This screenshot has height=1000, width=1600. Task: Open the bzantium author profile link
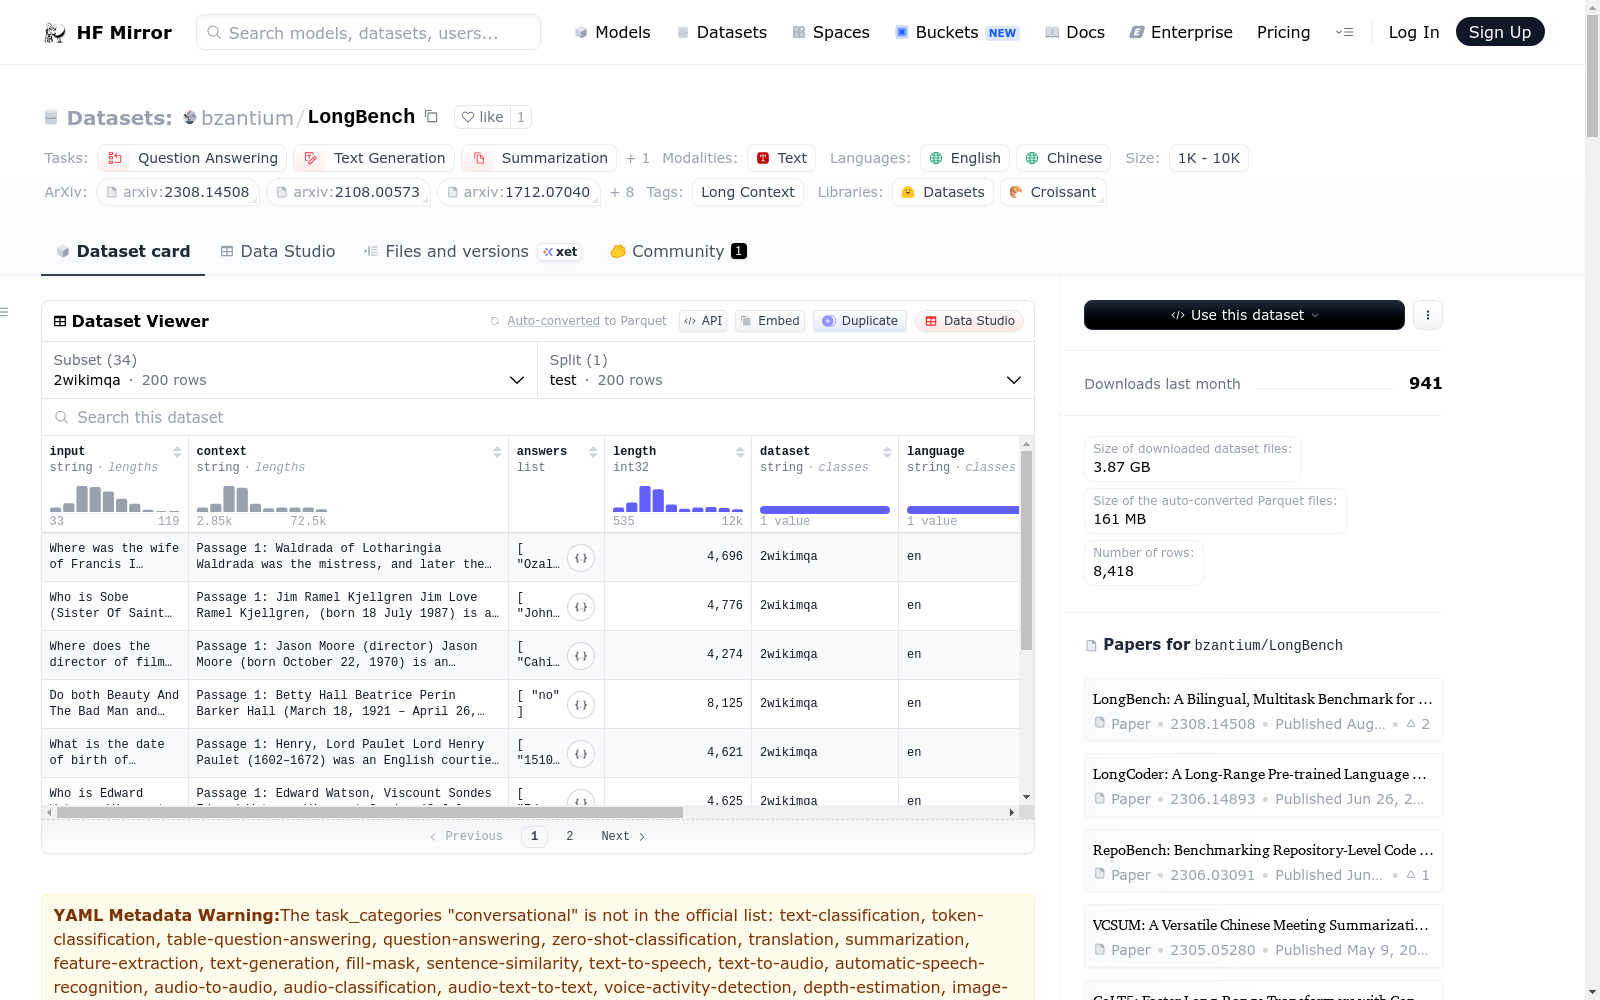pos(247,118)
